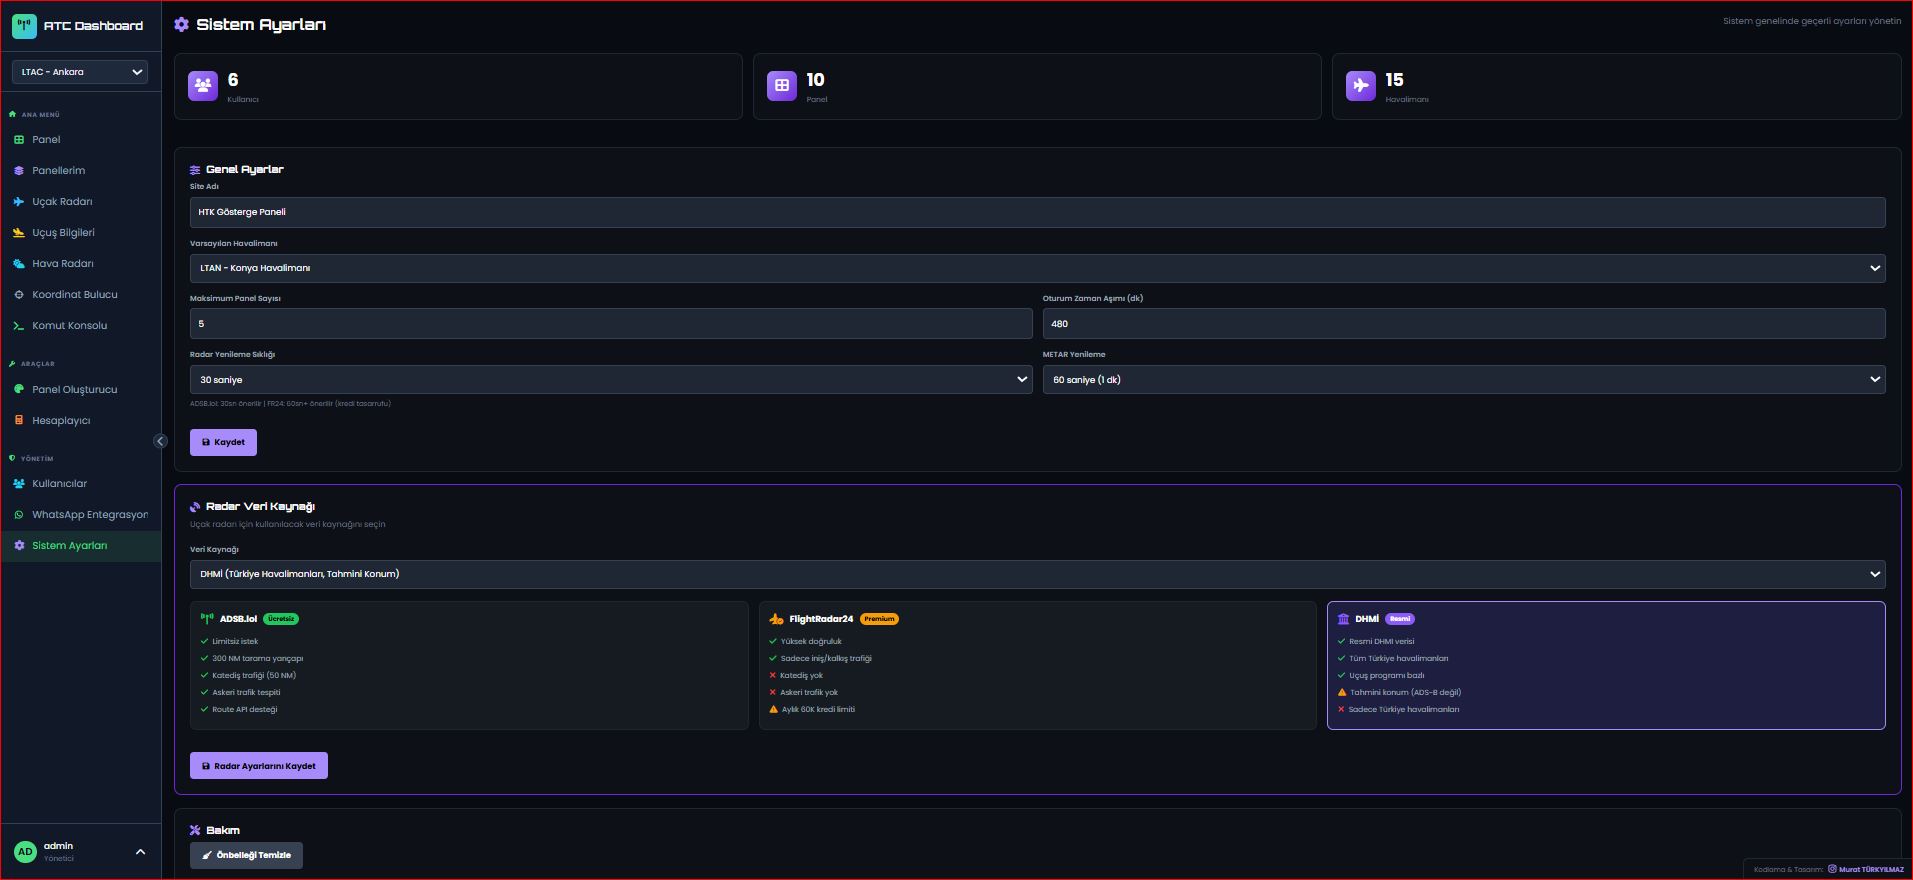
Task: Click the FlightRadar24 plane icon
Action: pos(776,619)
